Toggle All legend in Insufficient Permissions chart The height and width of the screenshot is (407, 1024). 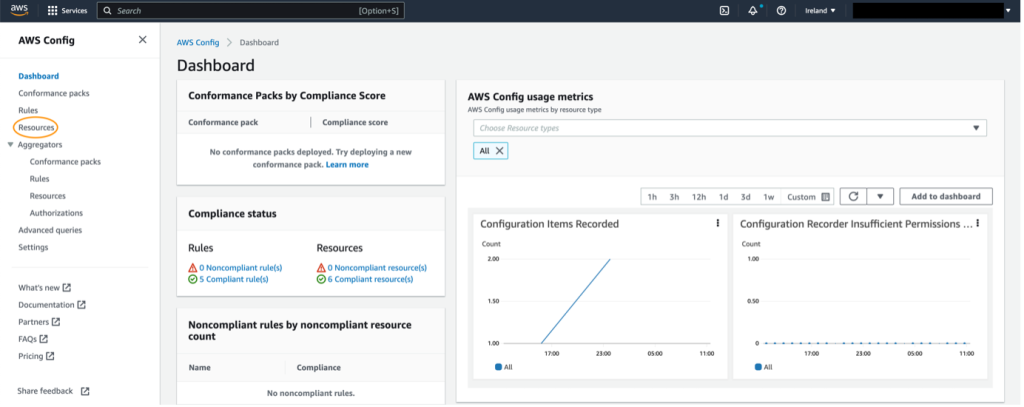[x=763, y=367]
